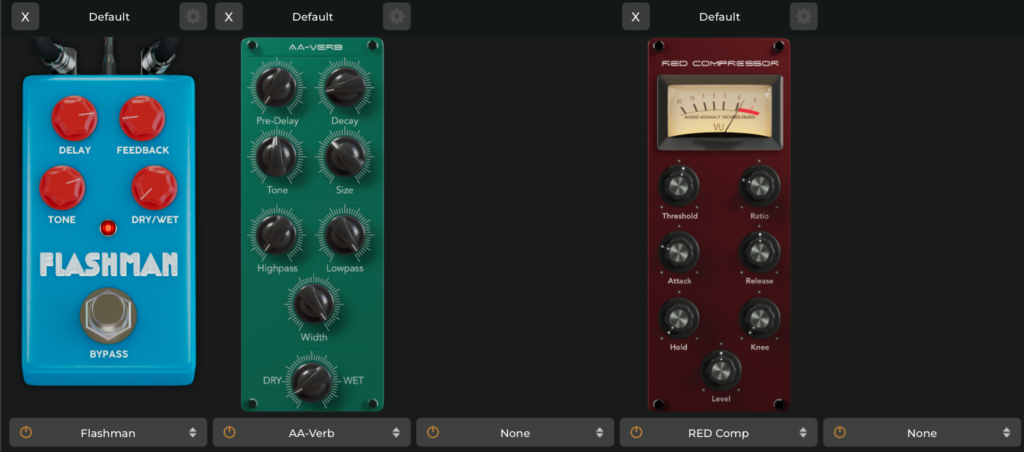
Task: Click the AA-Verb Decay knob
Action: (x=343, y=88)
